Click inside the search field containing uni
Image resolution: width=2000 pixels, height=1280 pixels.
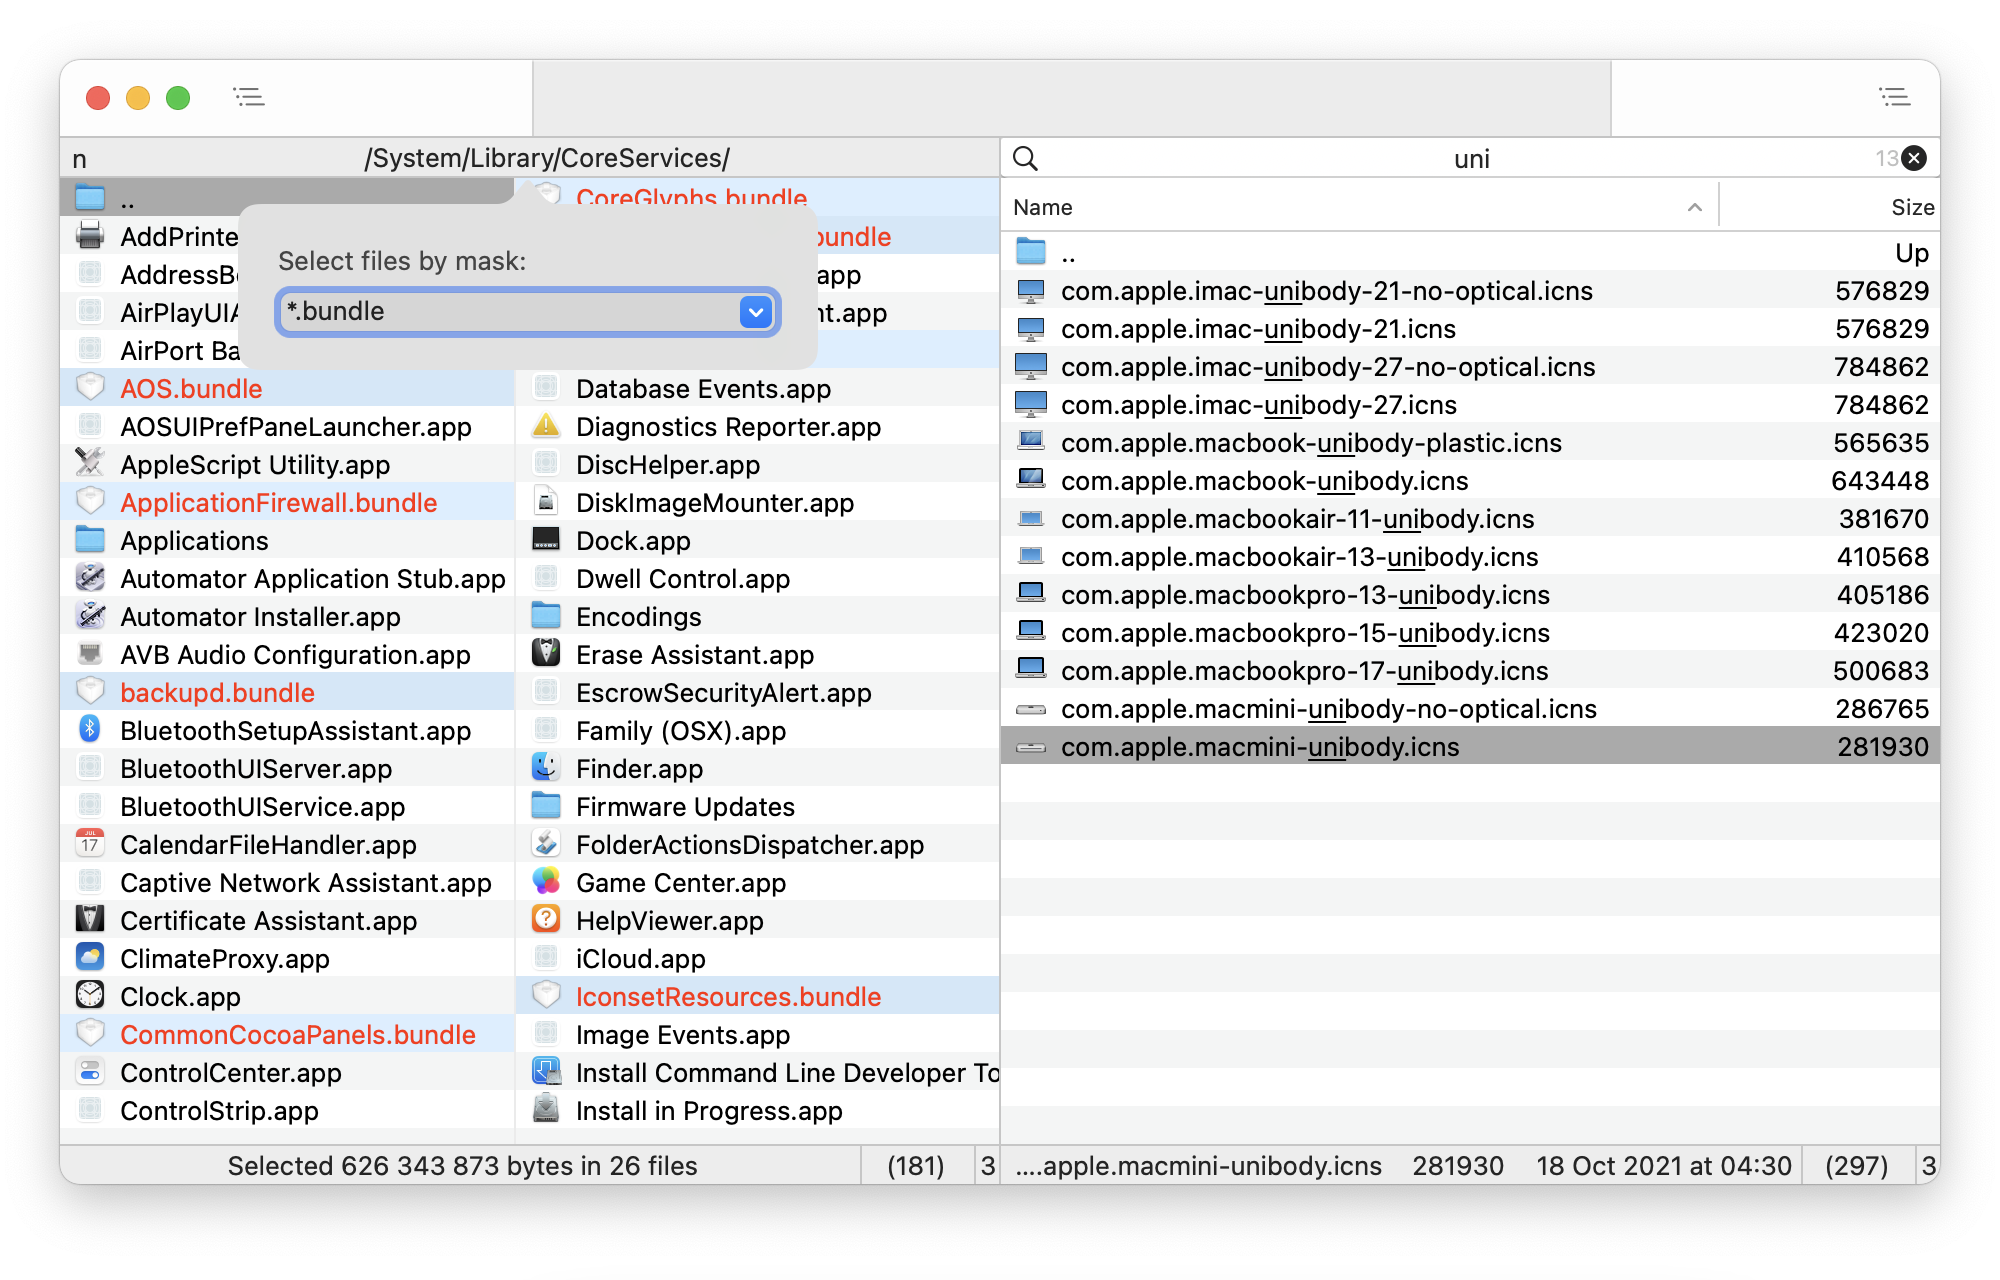pos(1472,158)
